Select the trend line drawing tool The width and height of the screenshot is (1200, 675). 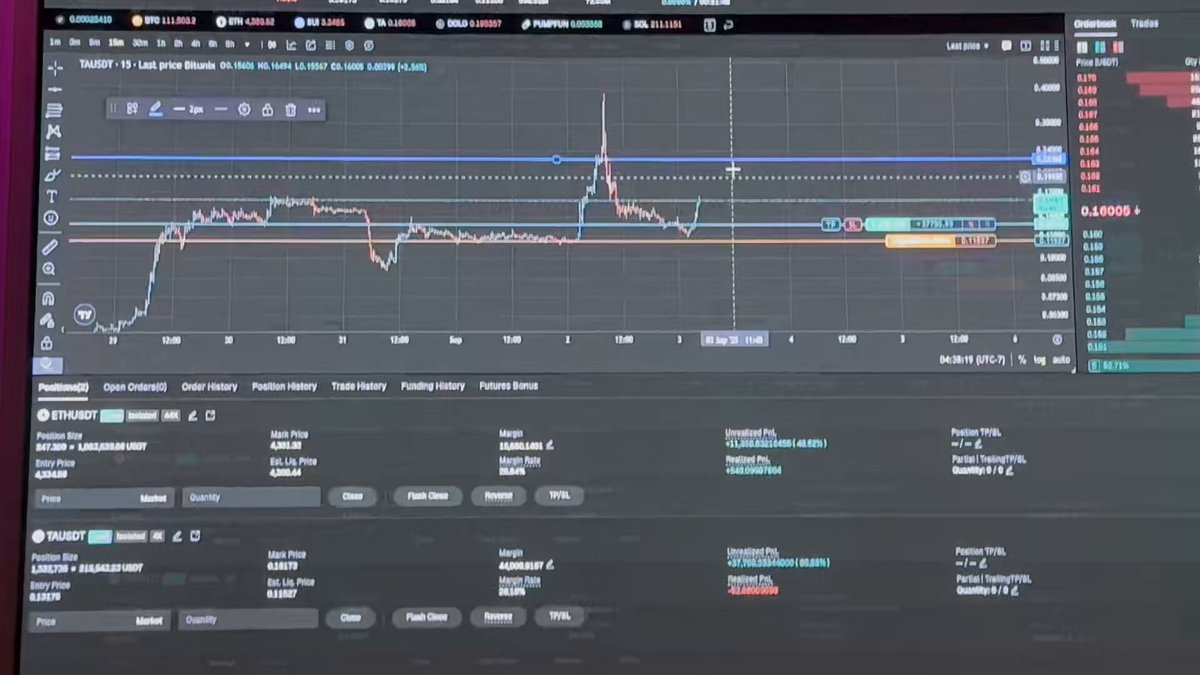(54, 89)
